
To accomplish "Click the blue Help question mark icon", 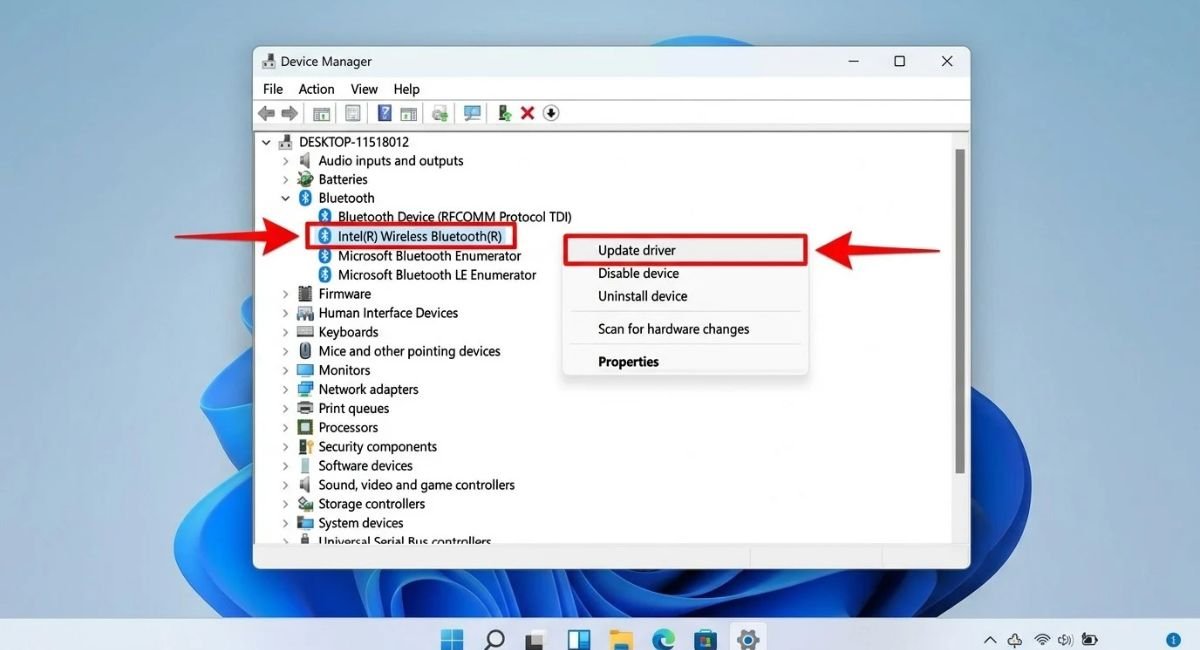I will pos(384,113).
